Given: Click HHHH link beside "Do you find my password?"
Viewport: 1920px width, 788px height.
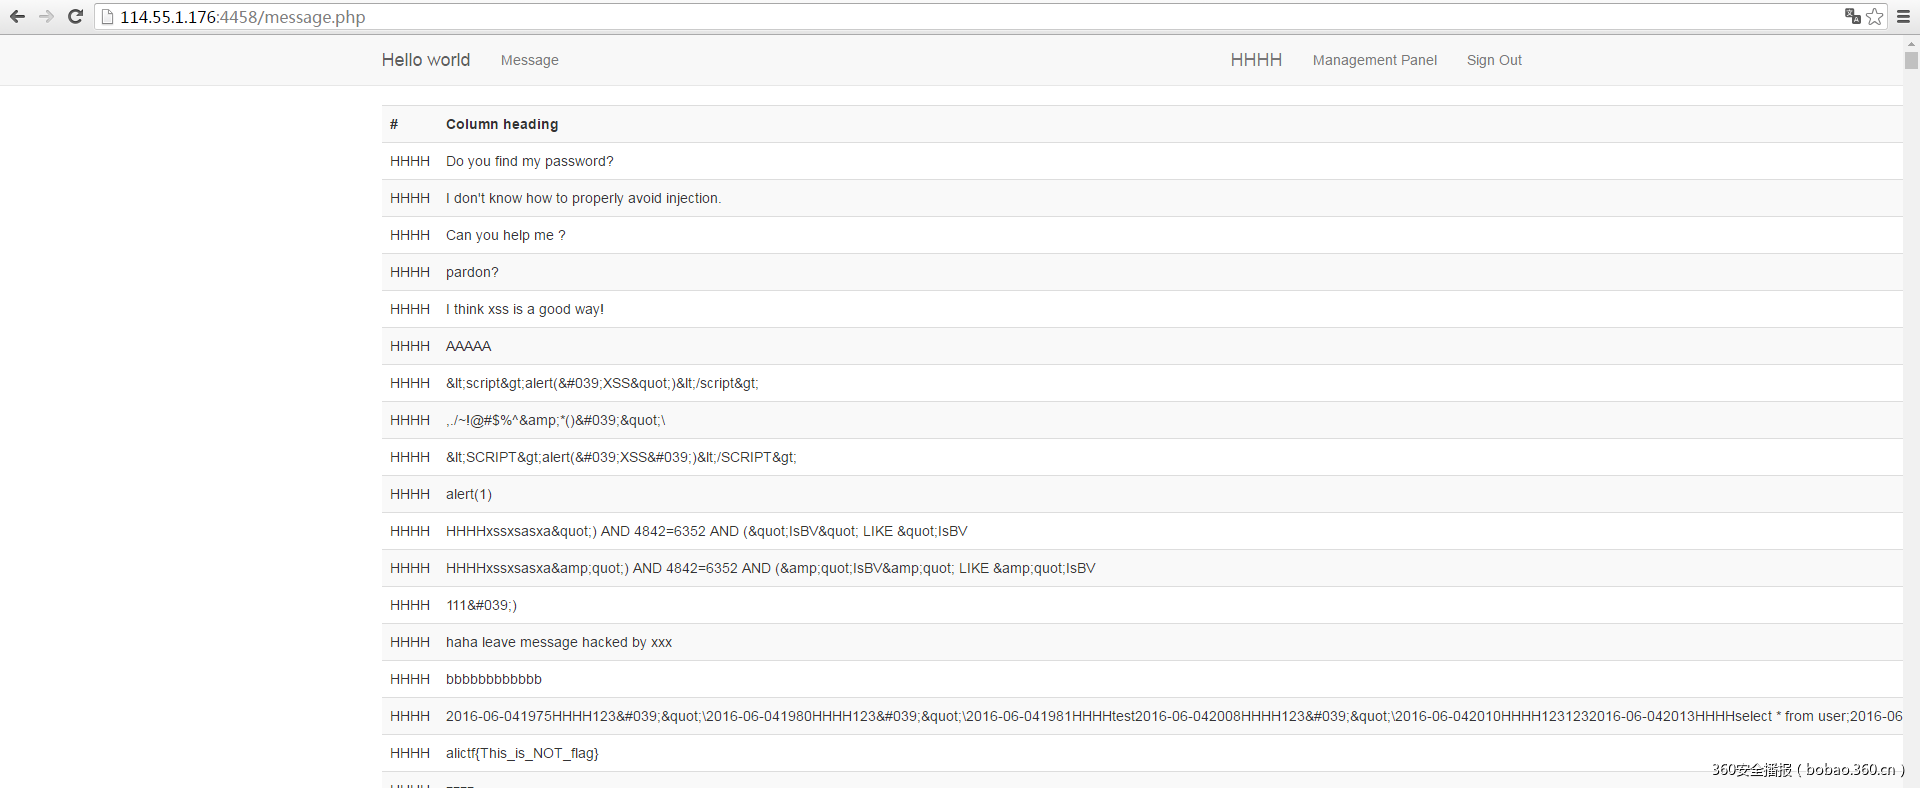Looking at the screenshot, I should click(410, 161).
